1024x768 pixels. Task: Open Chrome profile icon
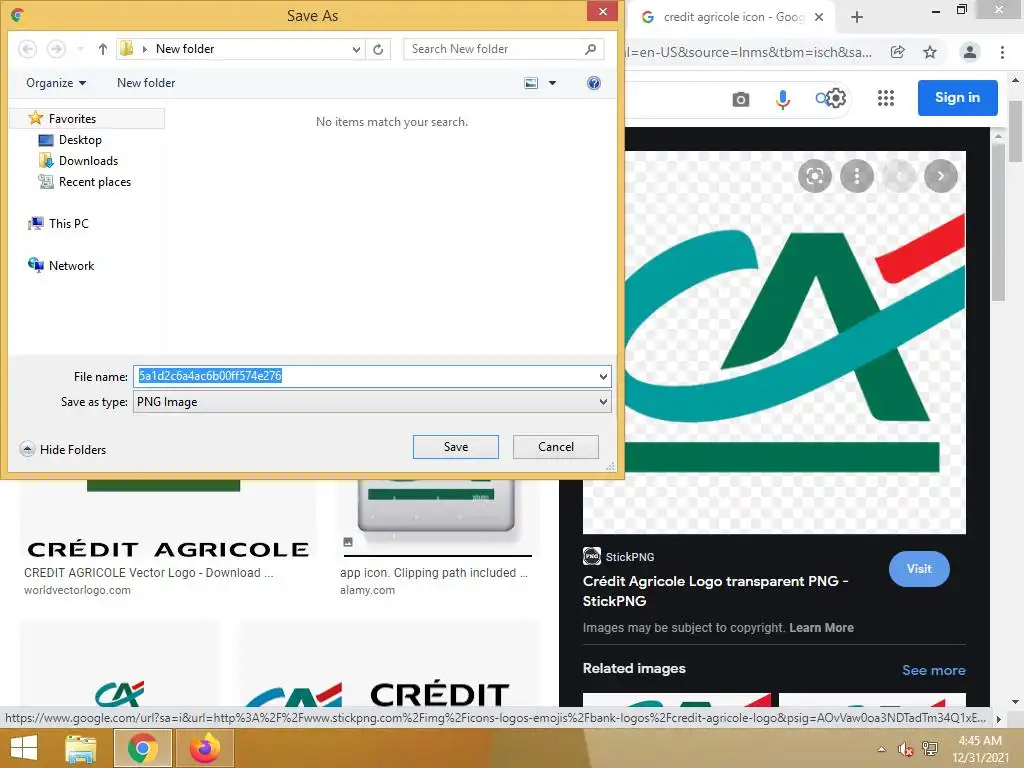pyautogui.click(x=970, y=52)
